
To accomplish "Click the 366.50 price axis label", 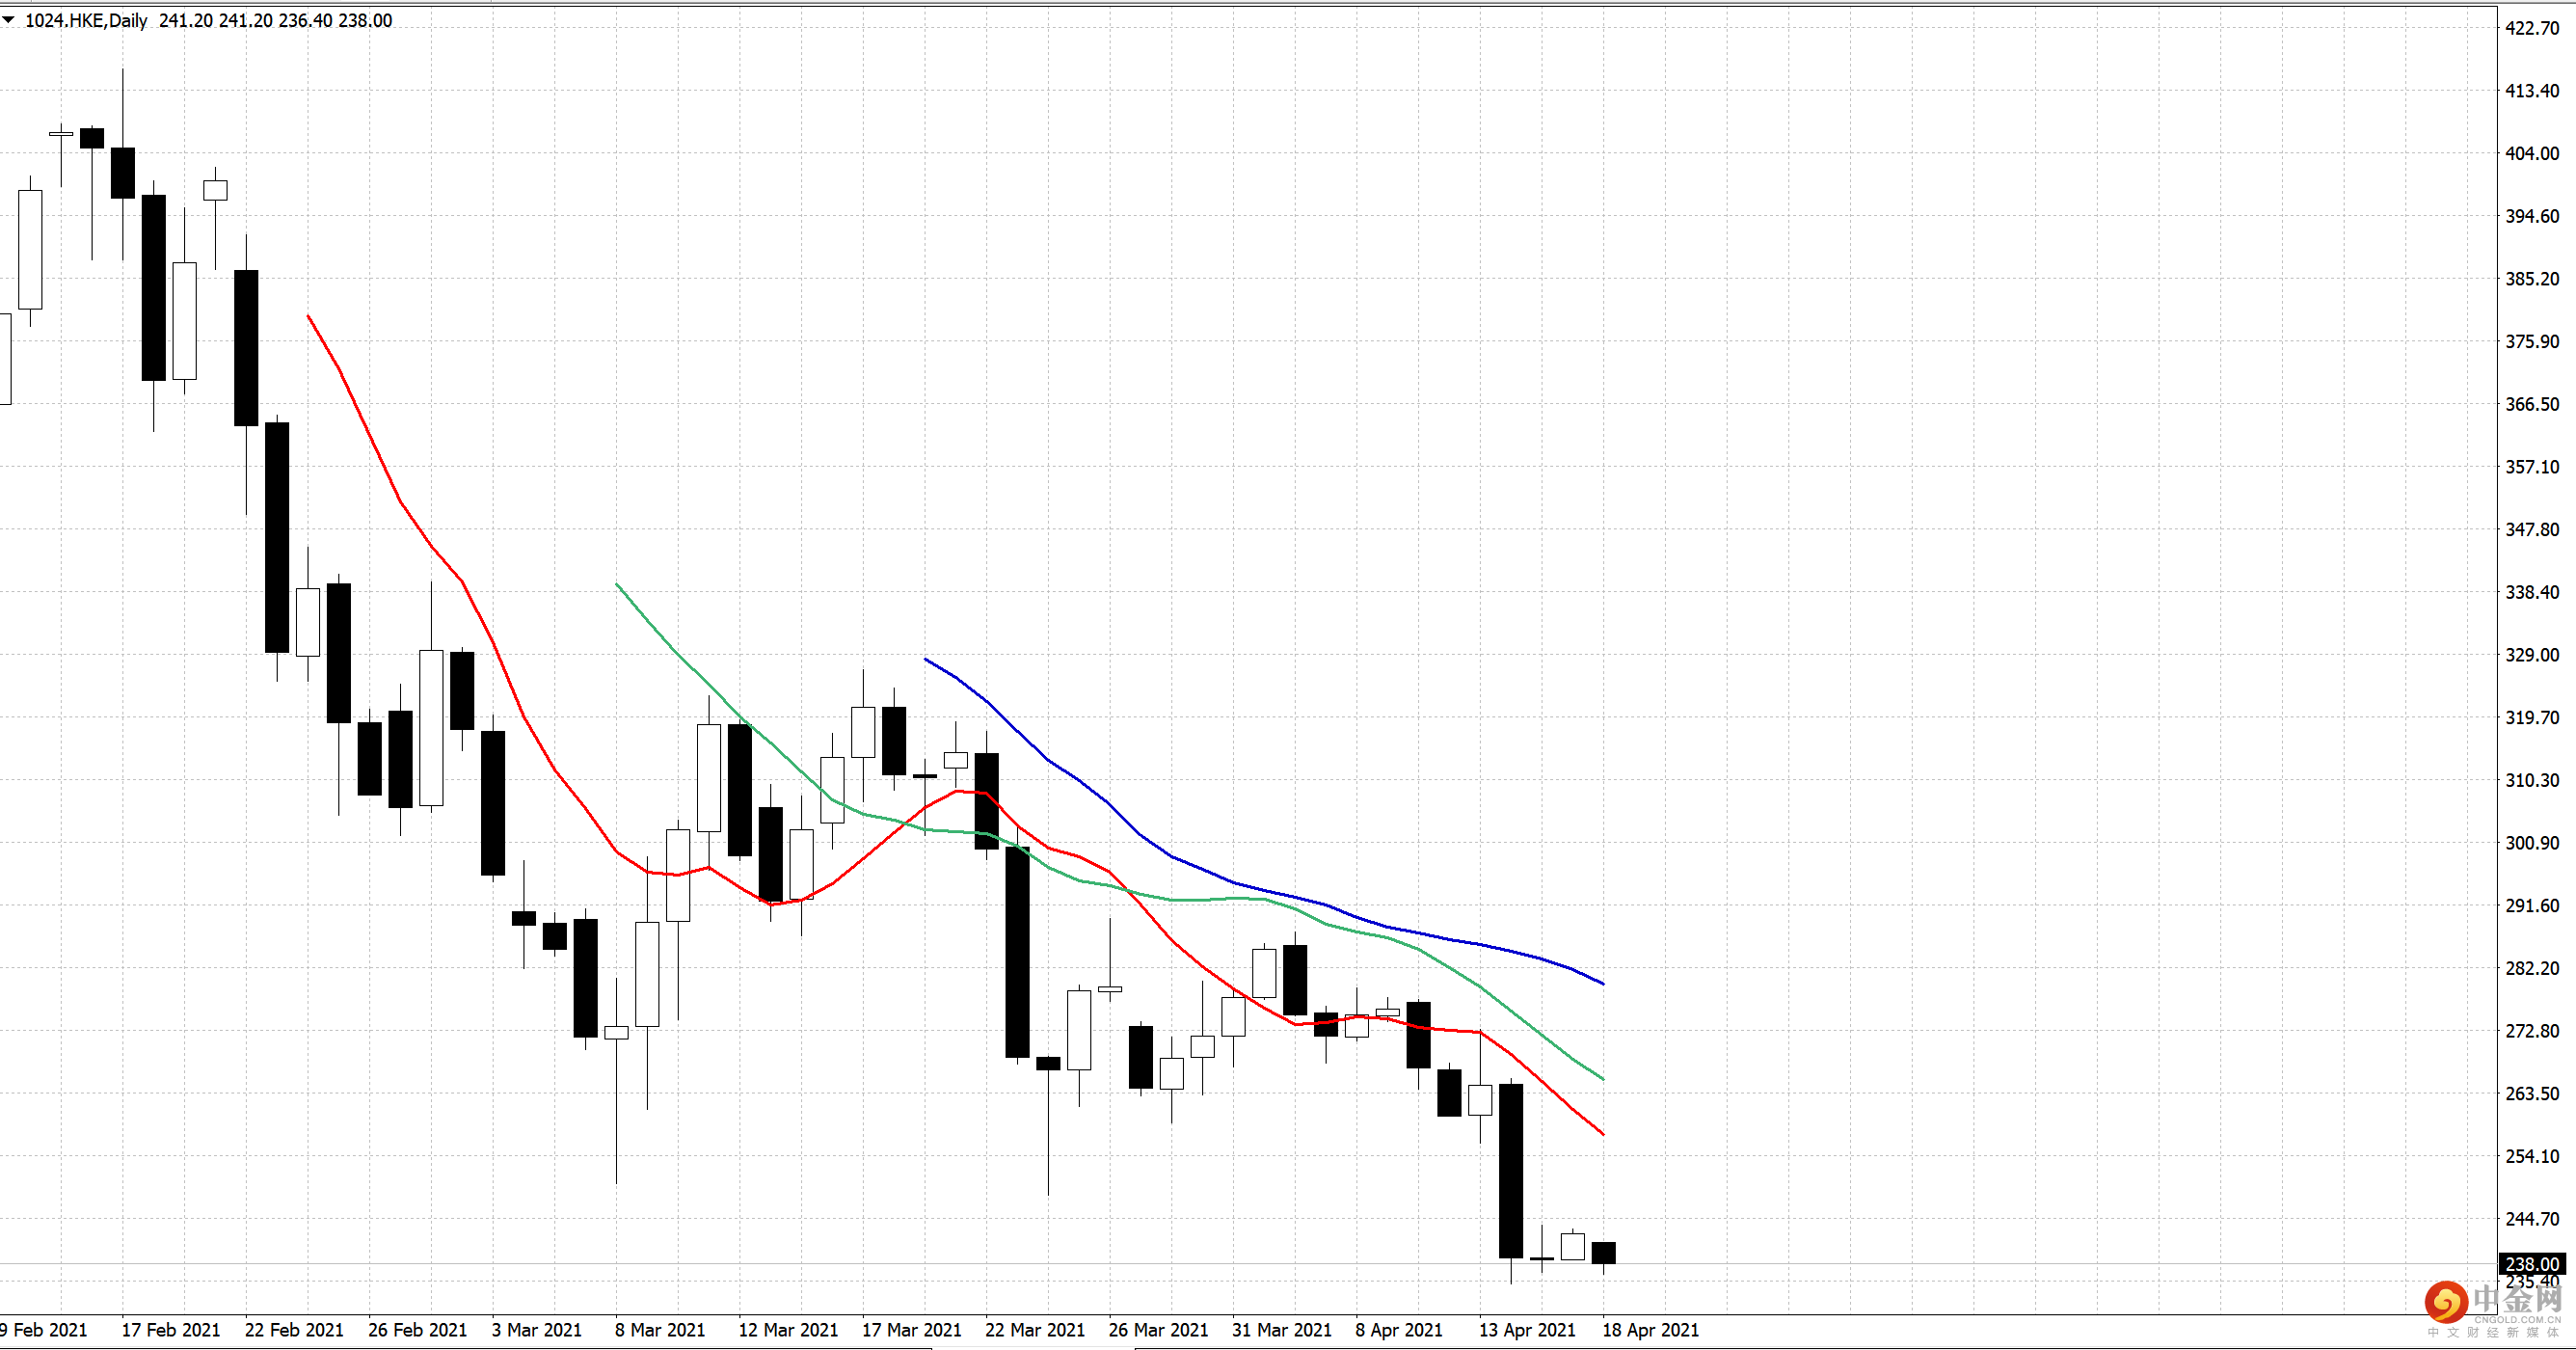I will [2532, 404].
